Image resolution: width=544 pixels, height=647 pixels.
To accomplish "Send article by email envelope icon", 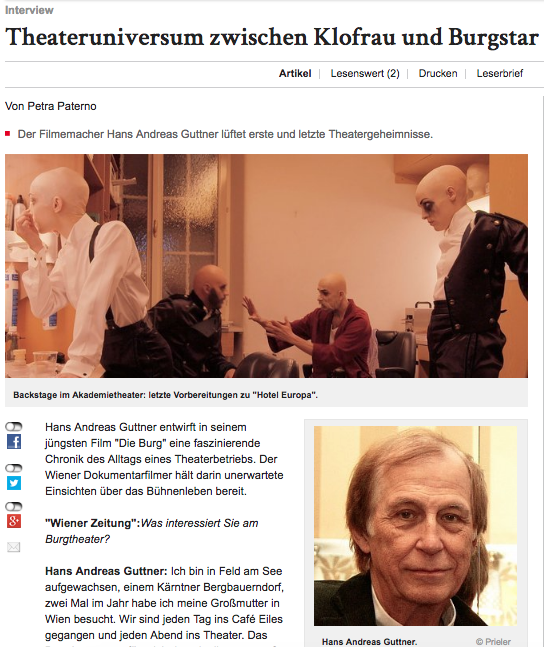I will (14, 547).
